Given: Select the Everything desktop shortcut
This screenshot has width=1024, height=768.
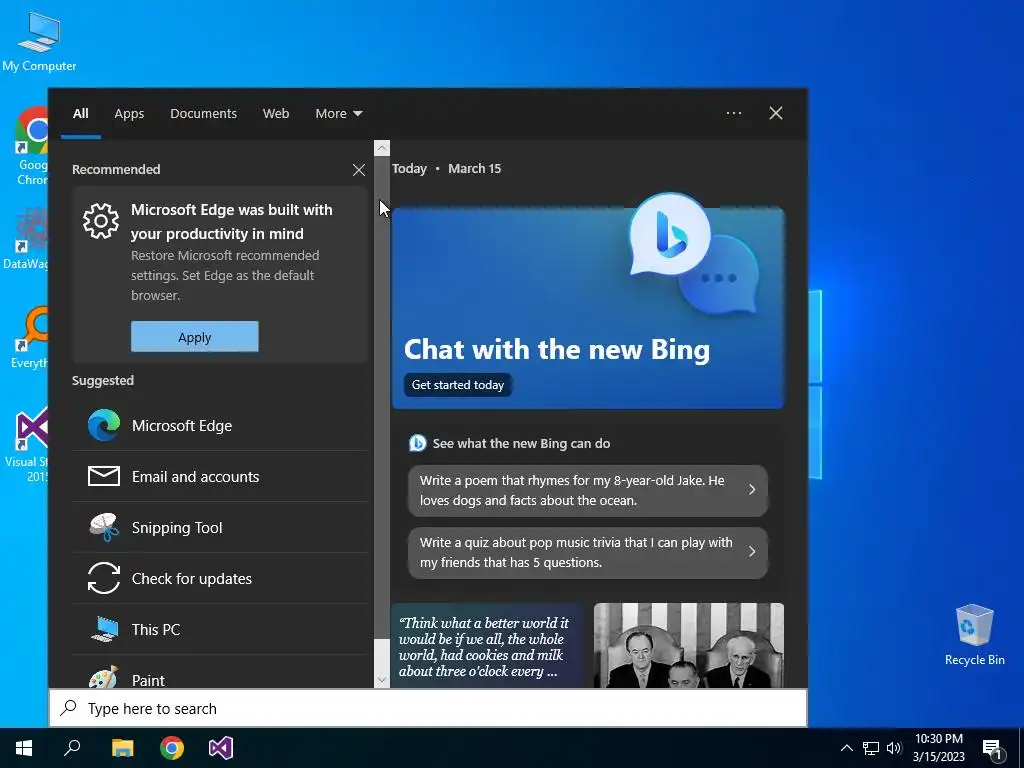Looking at the screenshot, I should 30,338.
